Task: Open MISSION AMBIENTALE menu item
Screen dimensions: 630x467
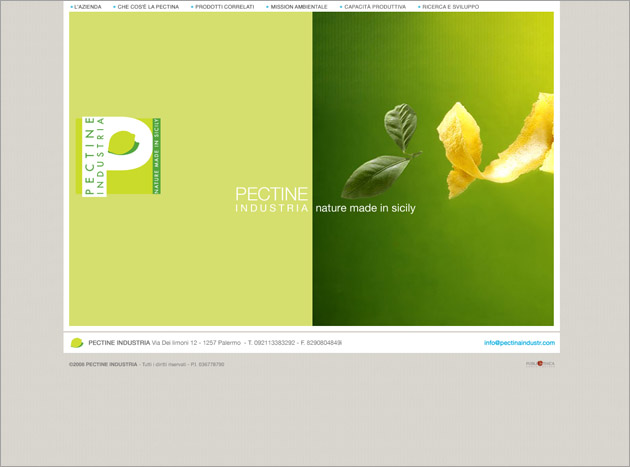Action: [x=299, y=7]
